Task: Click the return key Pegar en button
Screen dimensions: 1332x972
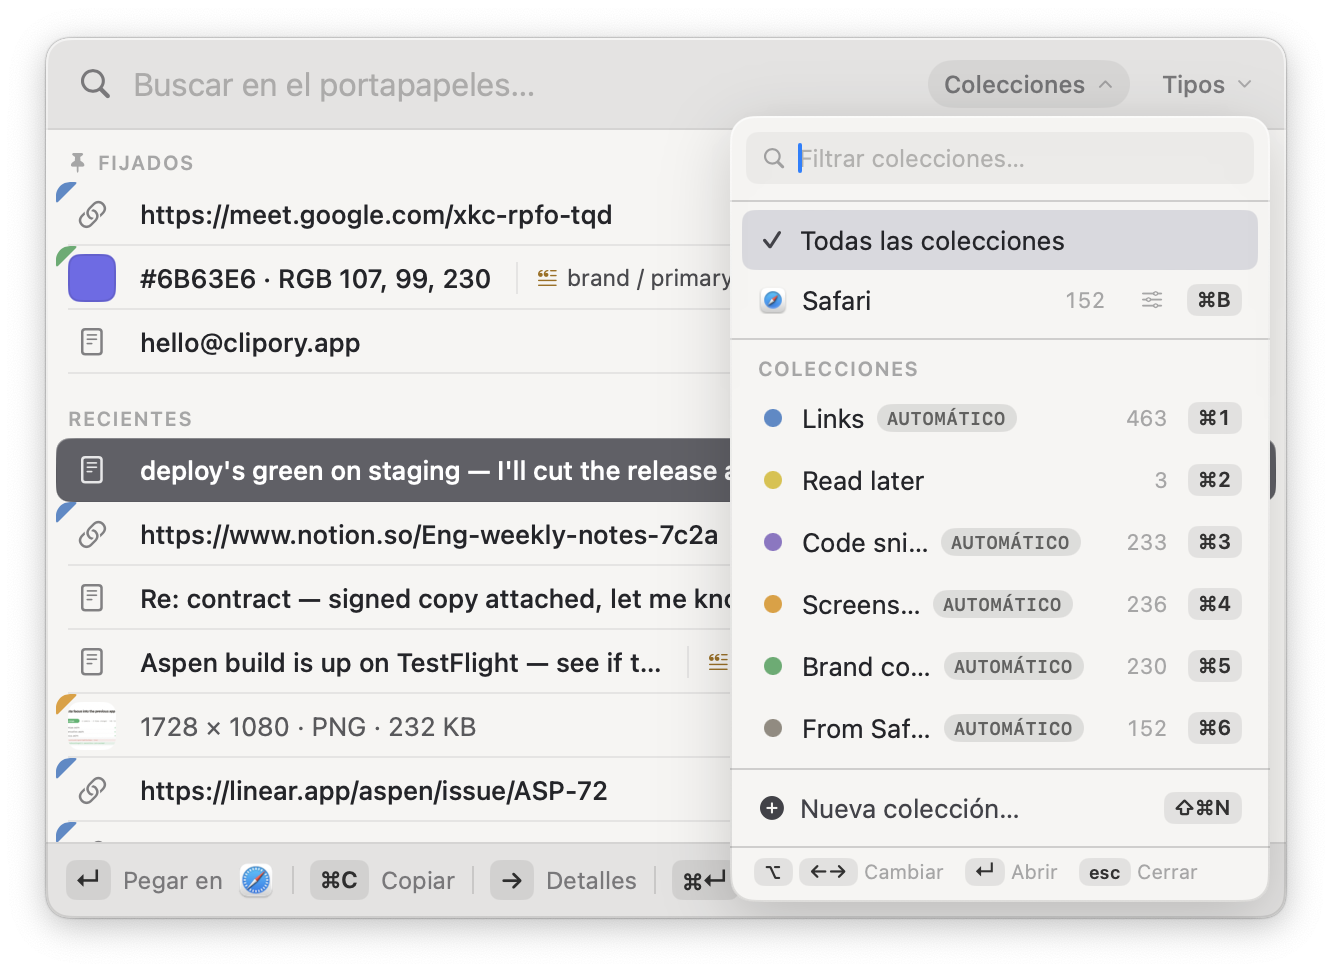Action: click(x=88, y=880)
